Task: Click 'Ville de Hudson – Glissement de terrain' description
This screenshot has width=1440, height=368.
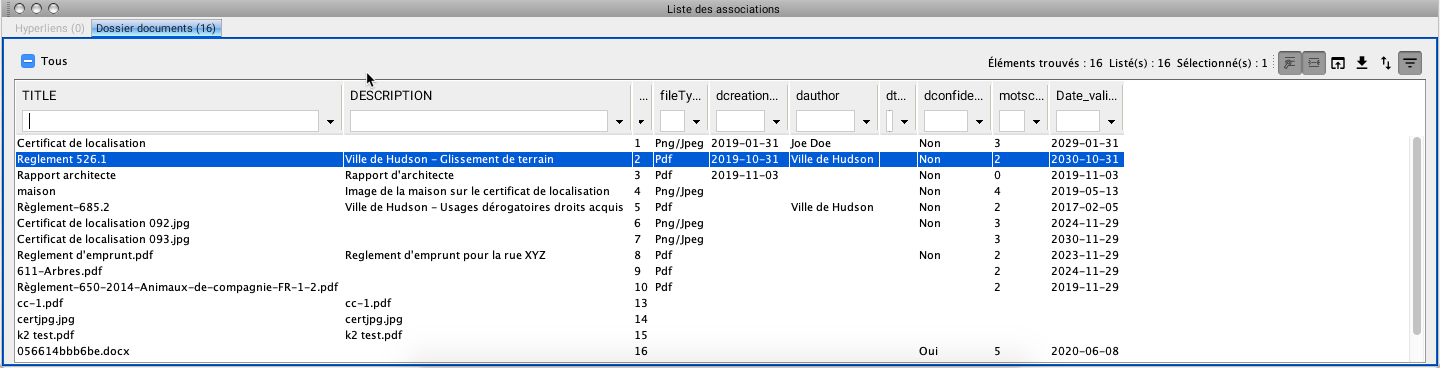Action: pos(449,159)
